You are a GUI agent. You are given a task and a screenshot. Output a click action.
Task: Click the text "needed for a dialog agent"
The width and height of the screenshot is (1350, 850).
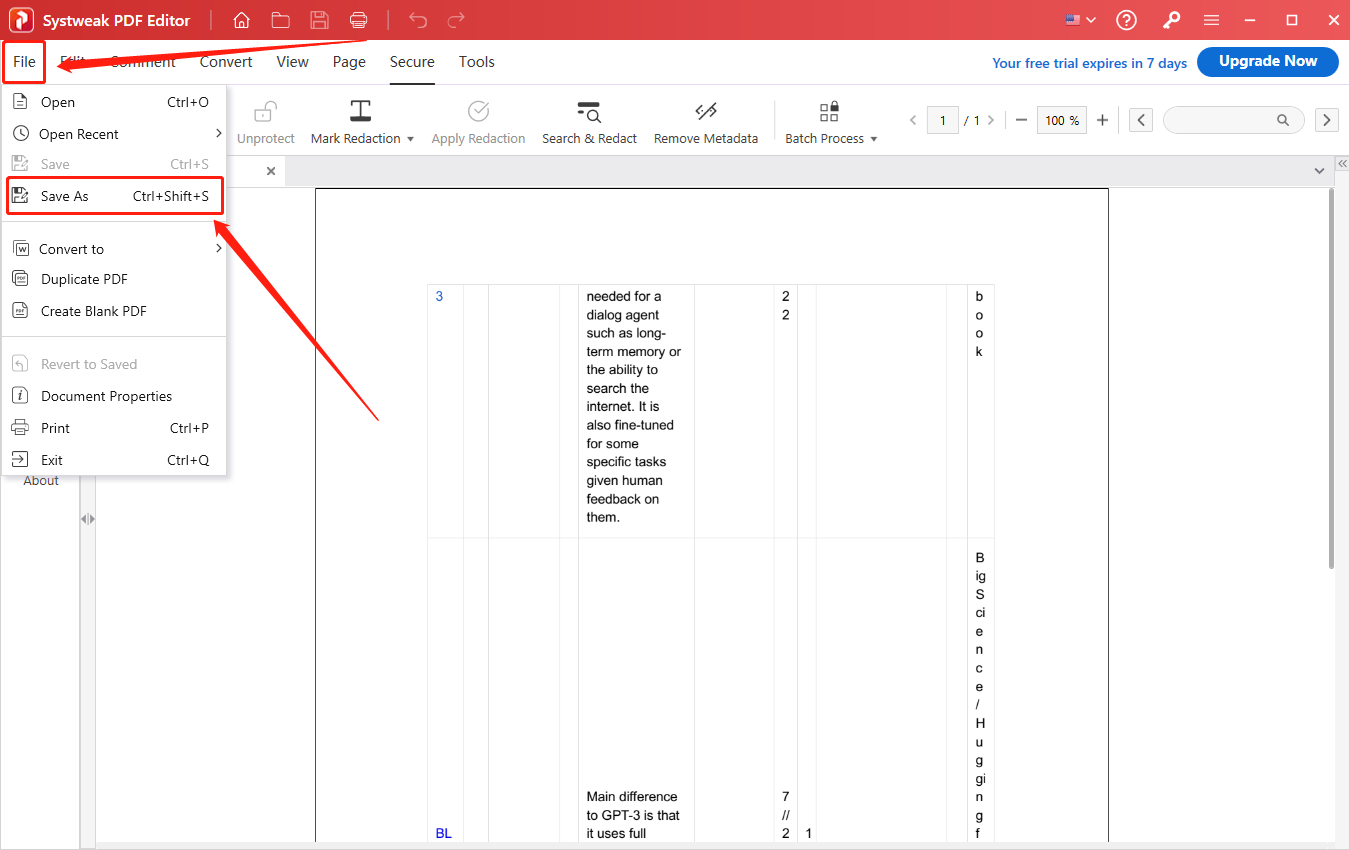click(x=624, y=305)
